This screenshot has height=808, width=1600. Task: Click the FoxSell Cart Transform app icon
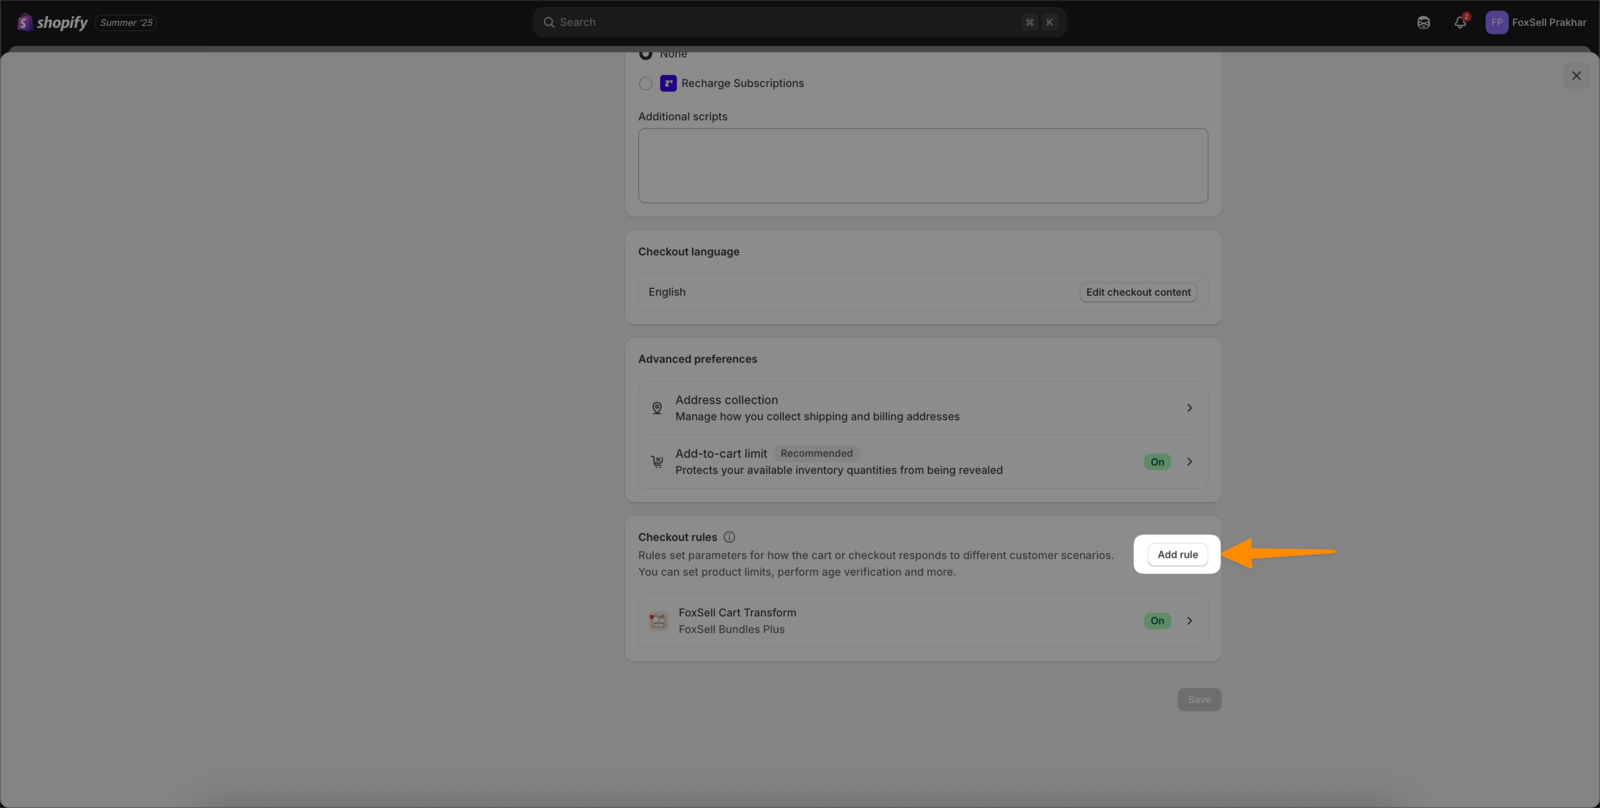[658, 621]
